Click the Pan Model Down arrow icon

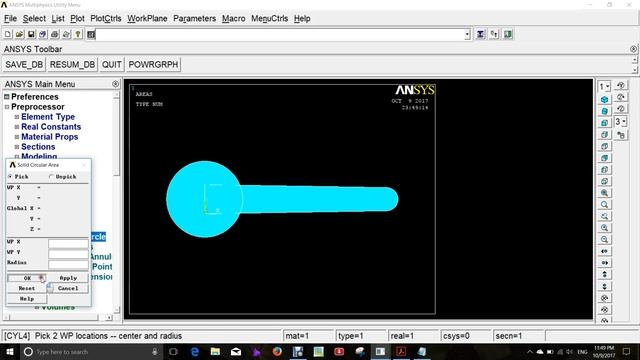point(604,287)
